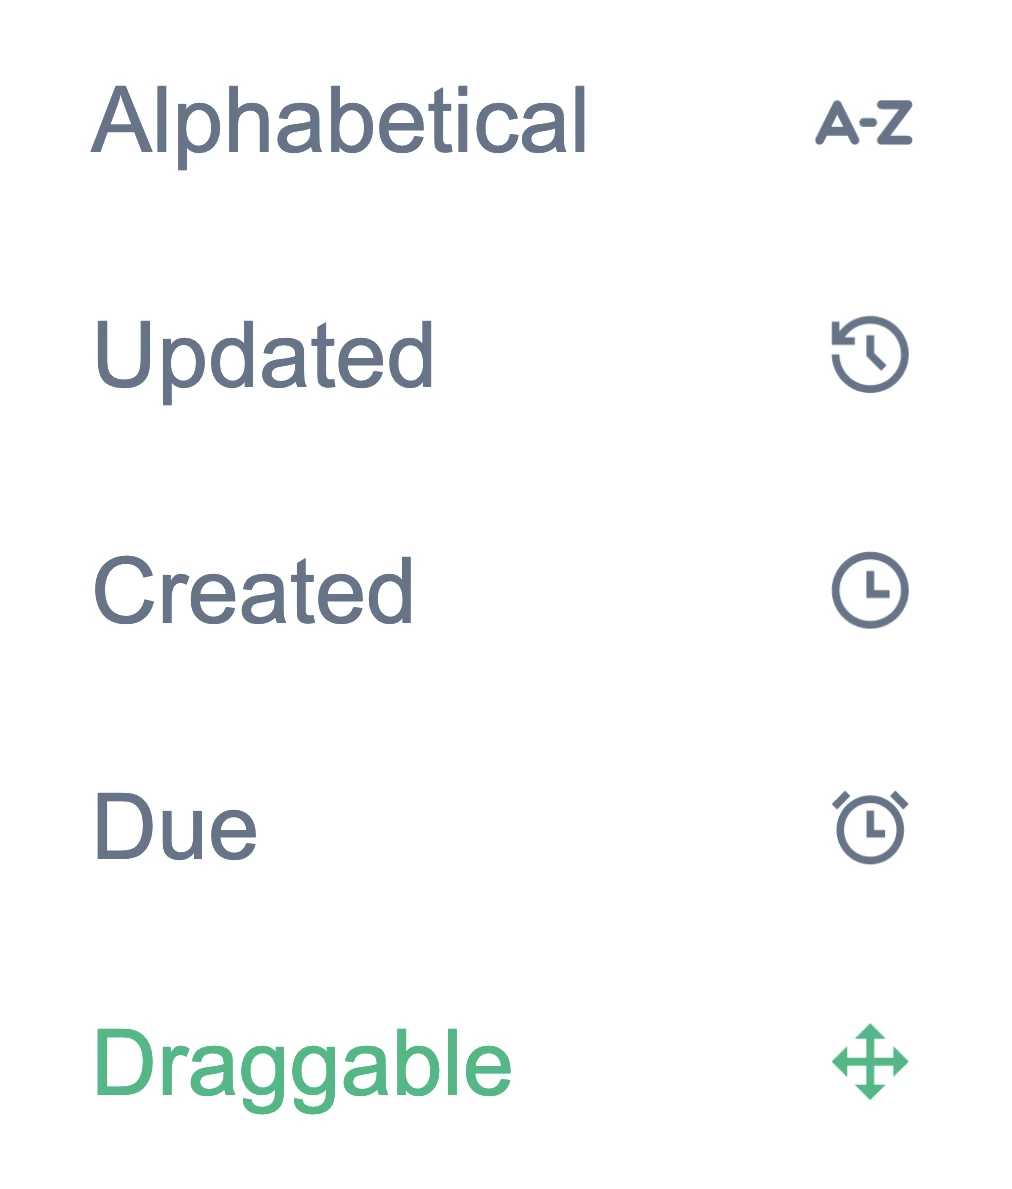Switch sorting to last-updated order

(x=264, y=356)
